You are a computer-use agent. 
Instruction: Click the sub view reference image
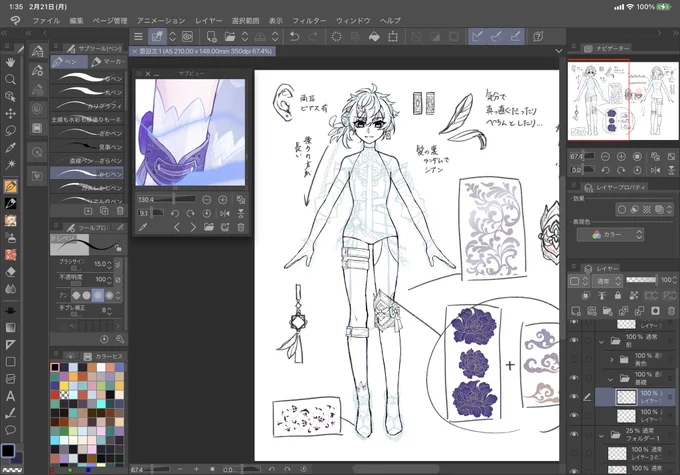click(190, 132)
